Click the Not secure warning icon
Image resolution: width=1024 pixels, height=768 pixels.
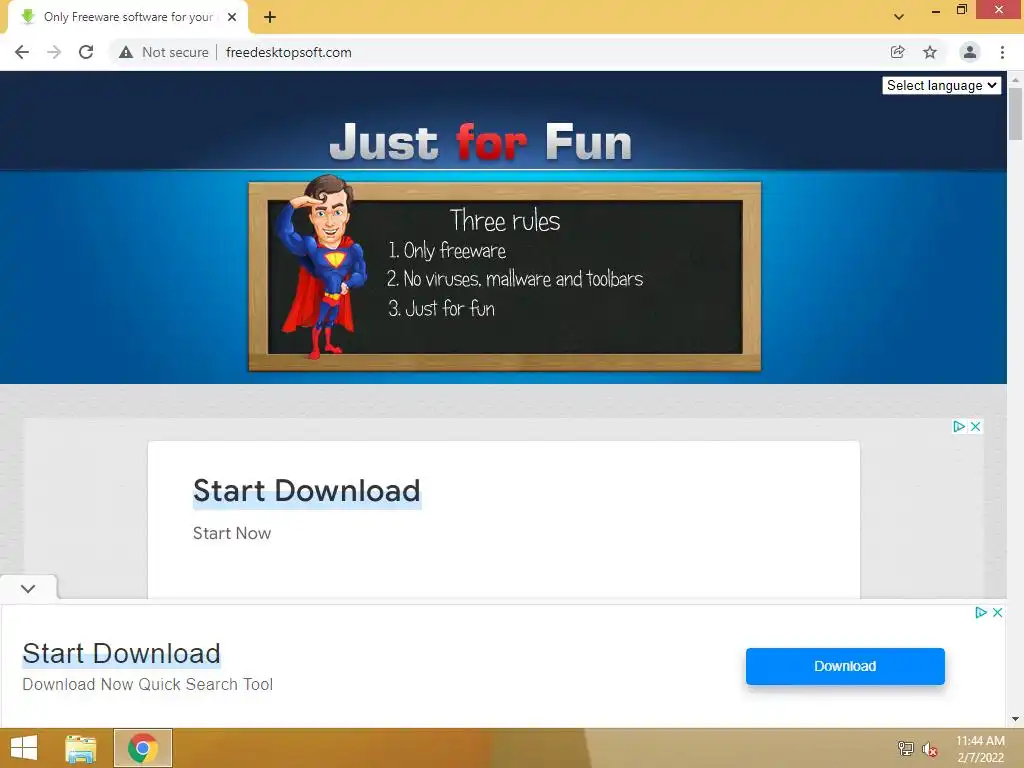click(126, 52)
